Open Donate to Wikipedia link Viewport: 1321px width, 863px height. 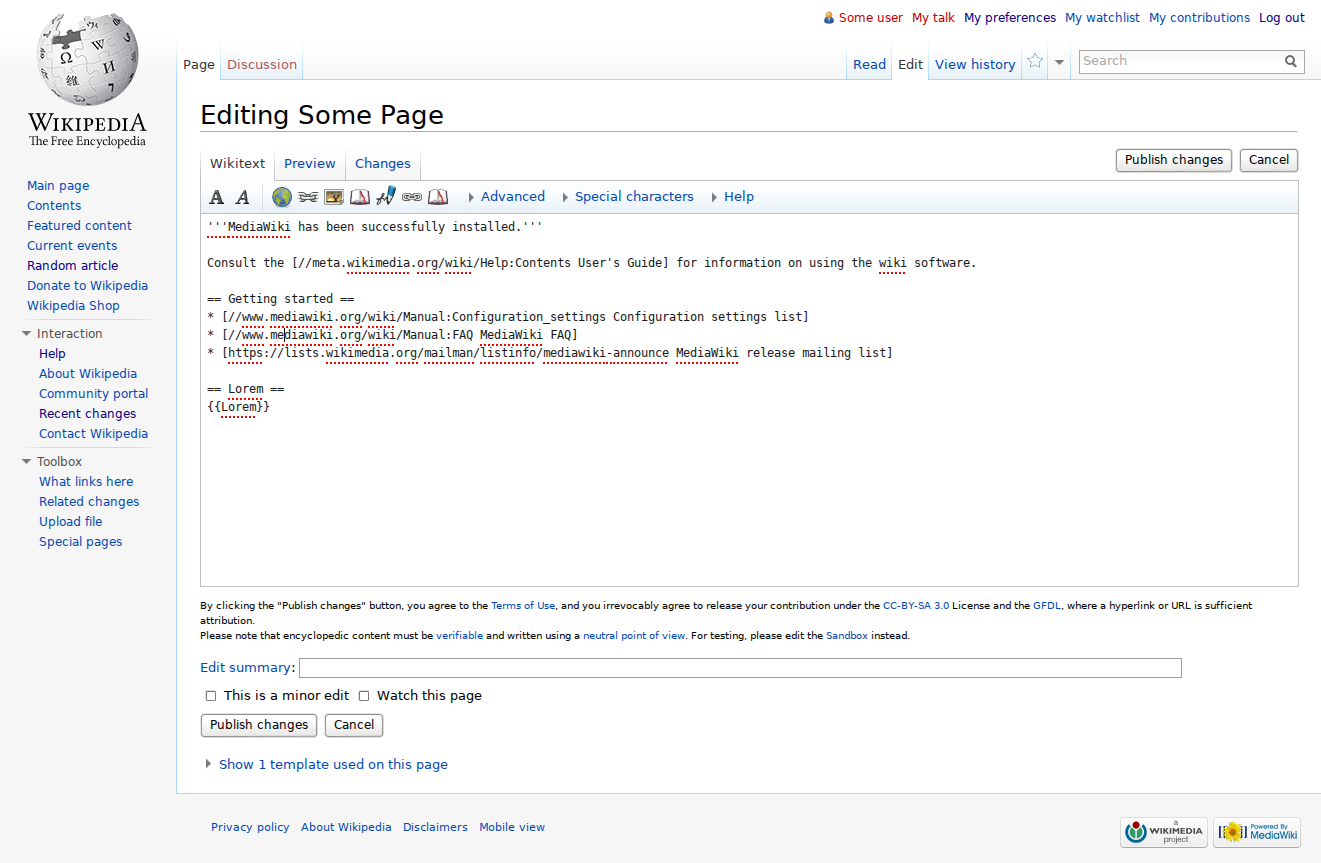(x=87, y=286)
